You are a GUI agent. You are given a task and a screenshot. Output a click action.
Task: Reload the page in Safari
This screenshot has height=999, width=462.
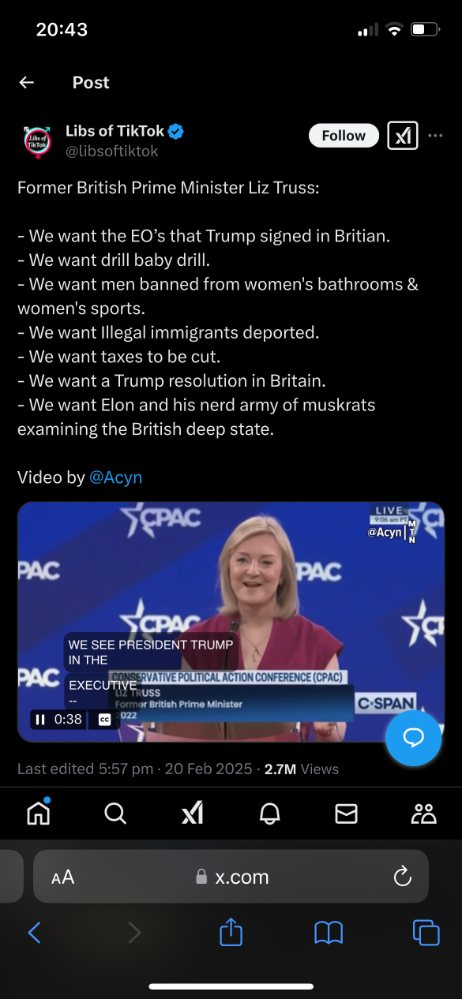[403, 877]
